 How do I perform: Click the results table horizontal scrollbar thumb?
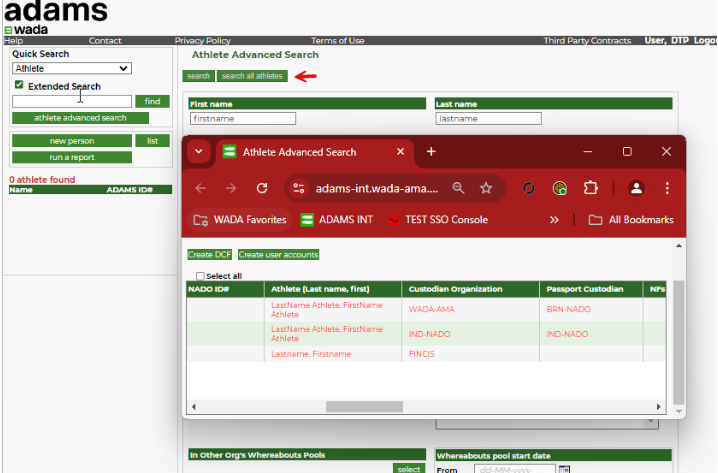click(x=364, y=407)
